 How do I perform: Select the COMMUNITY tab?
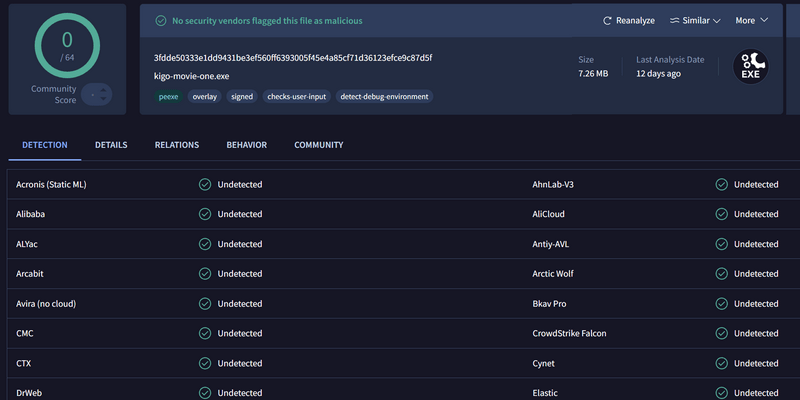click(x=319, y=145)
